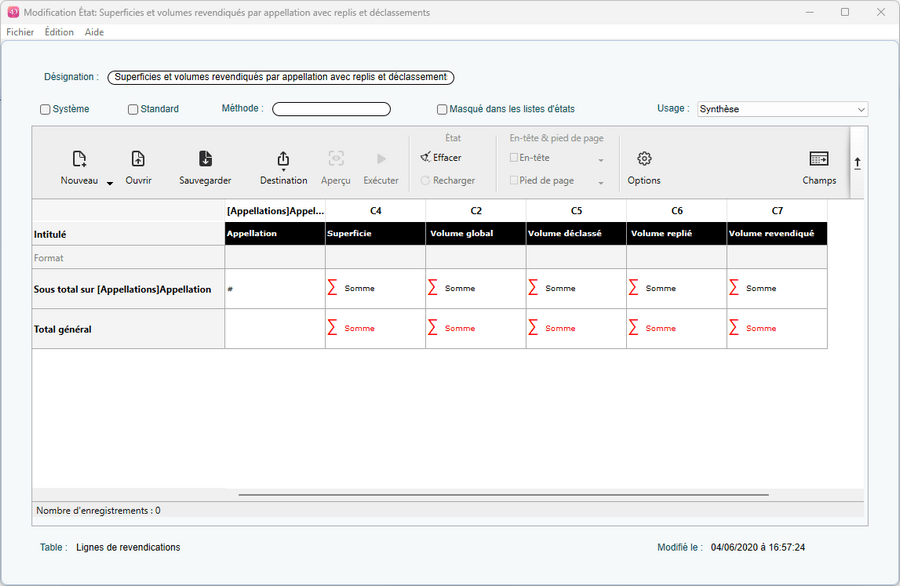Viewport: 900px width, 586px height.
Task: Collapse toolbar with the up arrow icon
Action: 857,163
